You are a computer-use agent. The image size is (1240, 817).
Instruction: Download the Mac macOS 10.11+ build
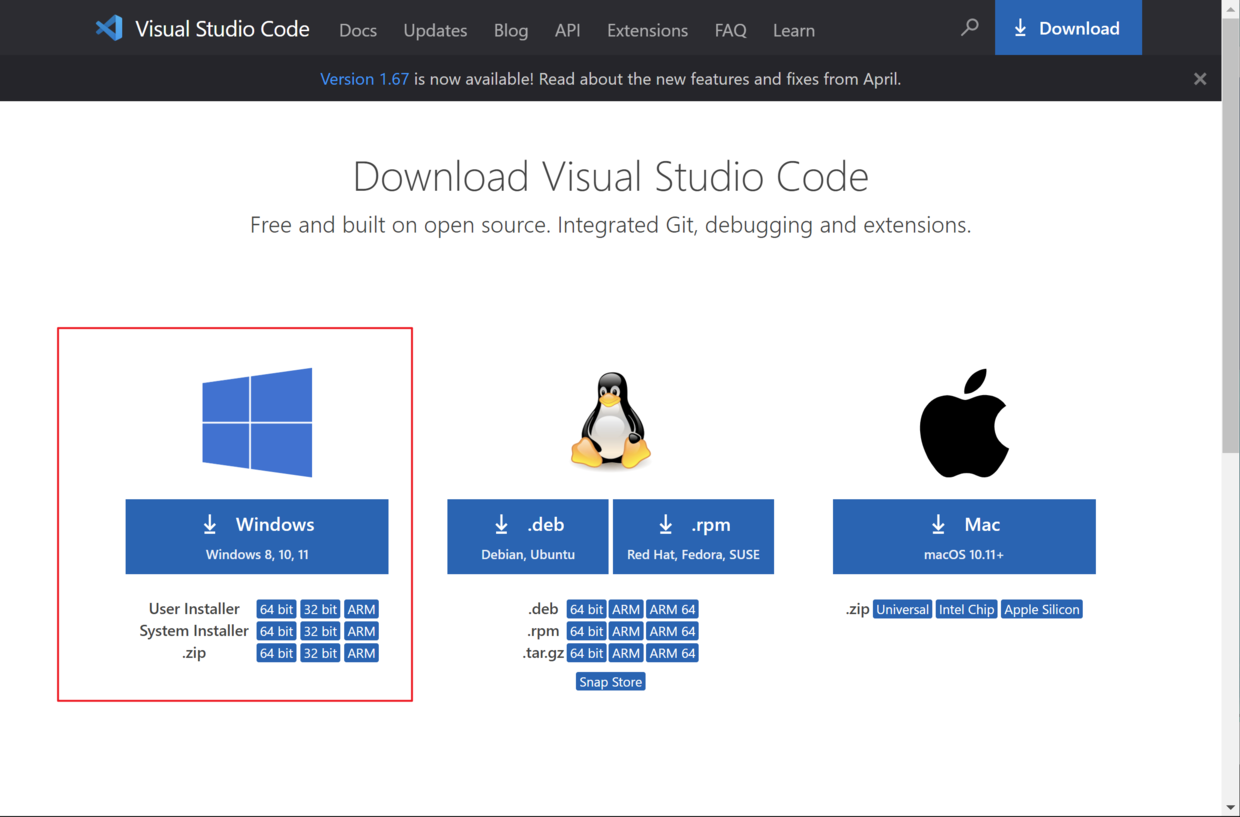click(964, 537)
